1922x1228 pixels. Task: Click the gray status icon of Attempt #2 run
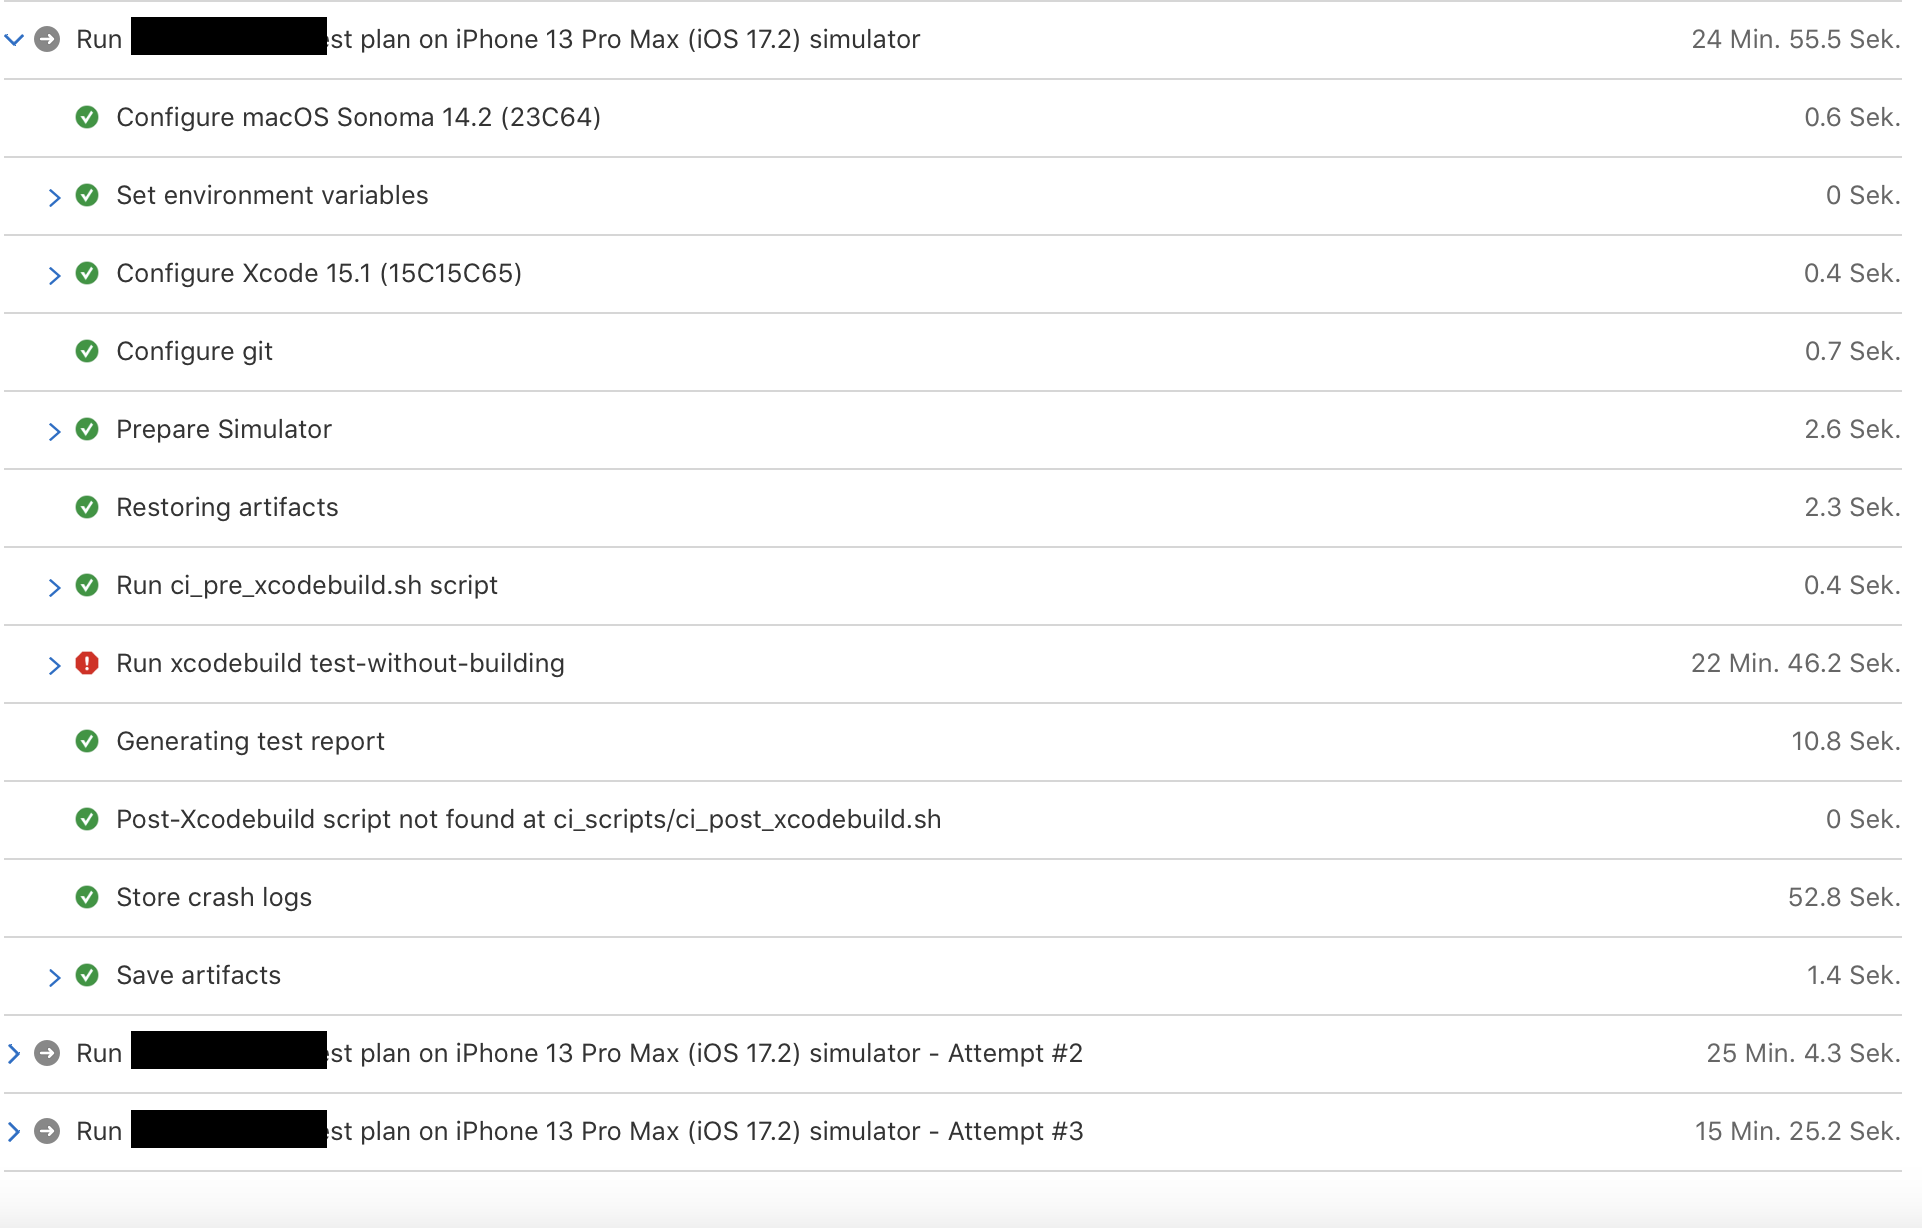pos(47,1053)
